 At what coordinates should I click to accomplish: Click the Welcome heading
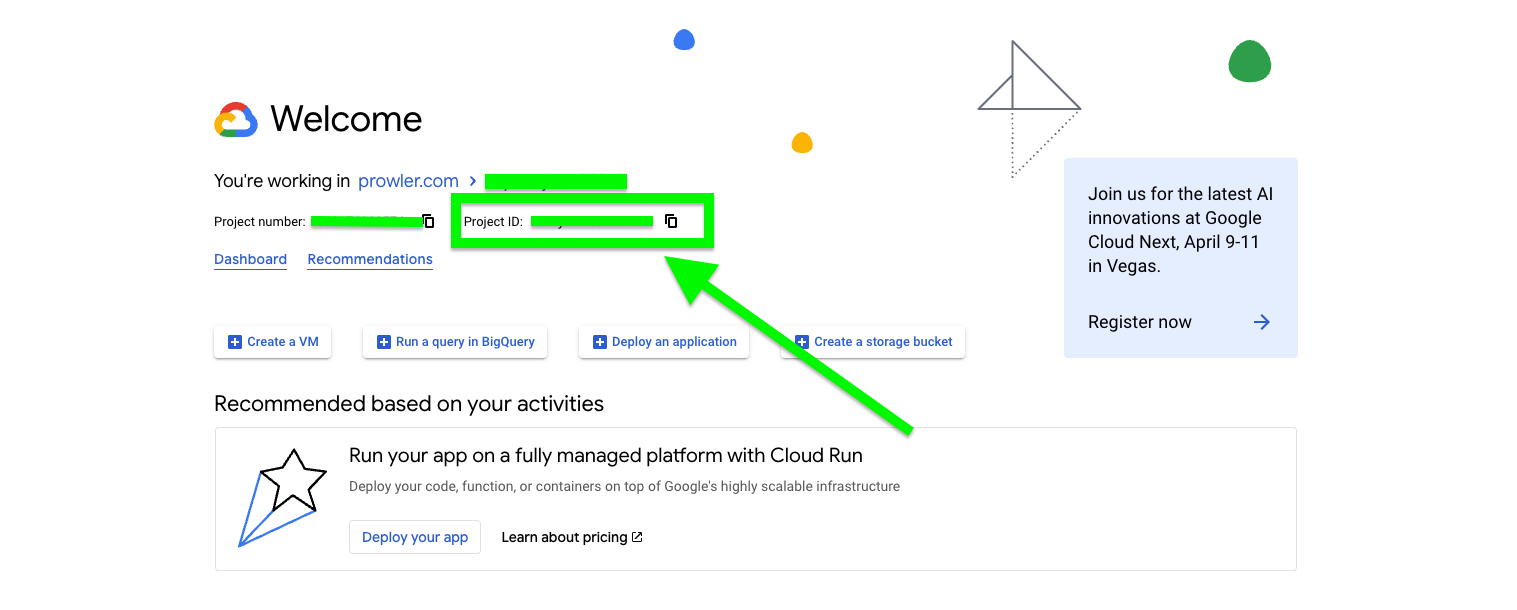[346, 120]
